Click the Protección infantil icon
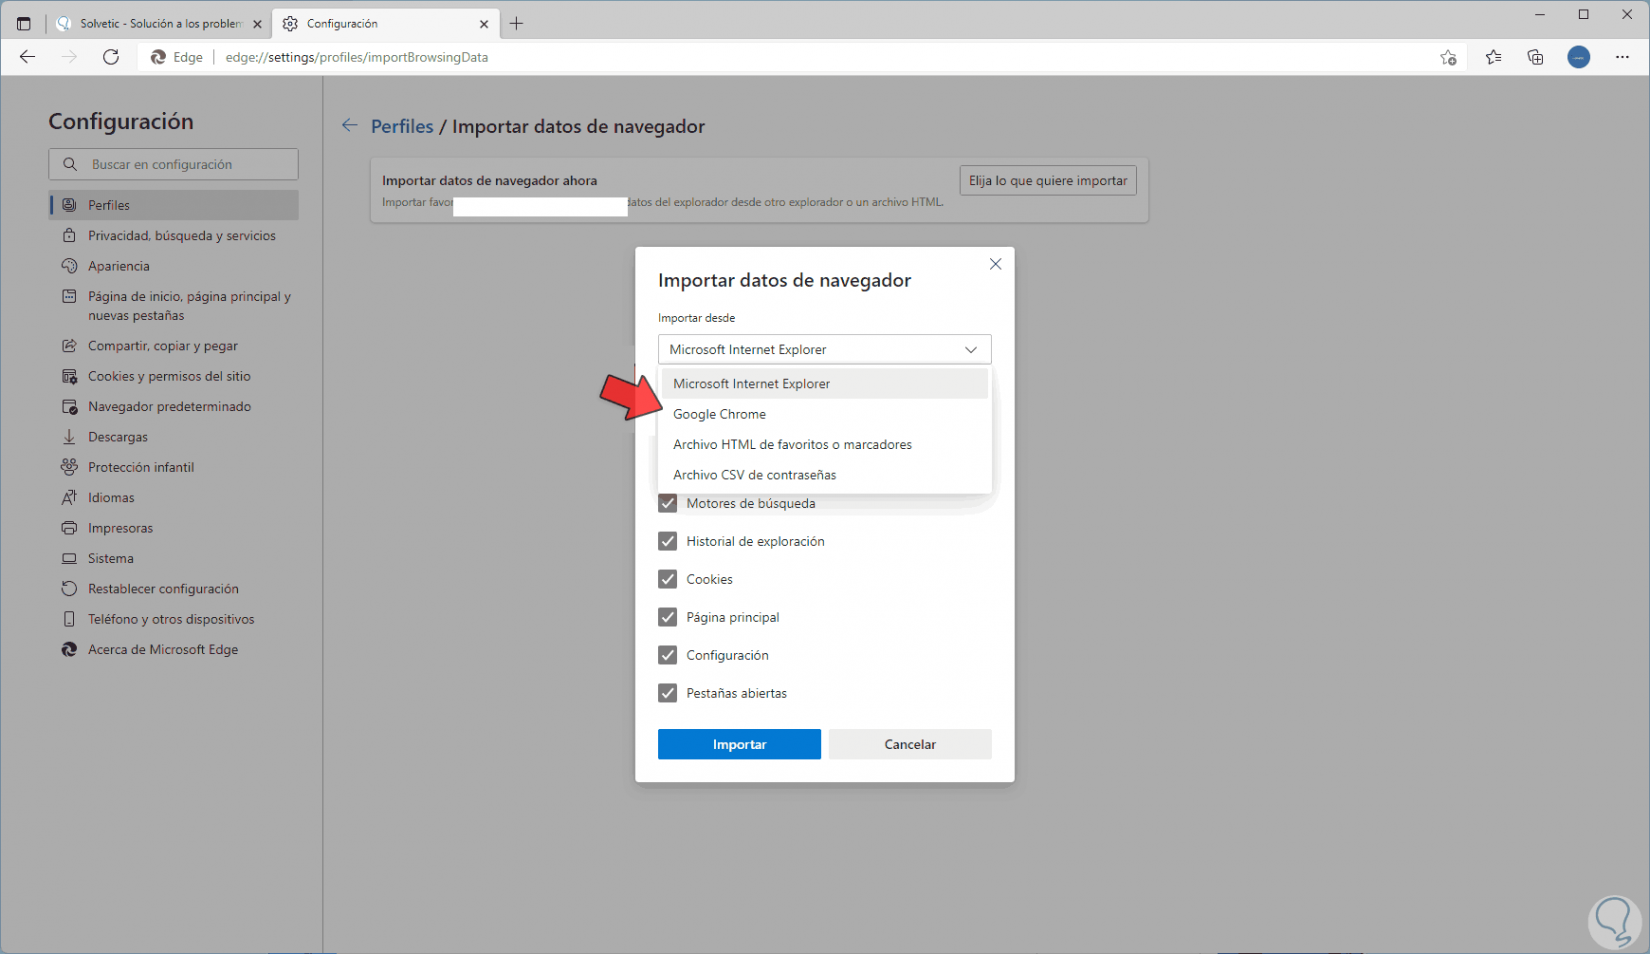 (69, 467)
